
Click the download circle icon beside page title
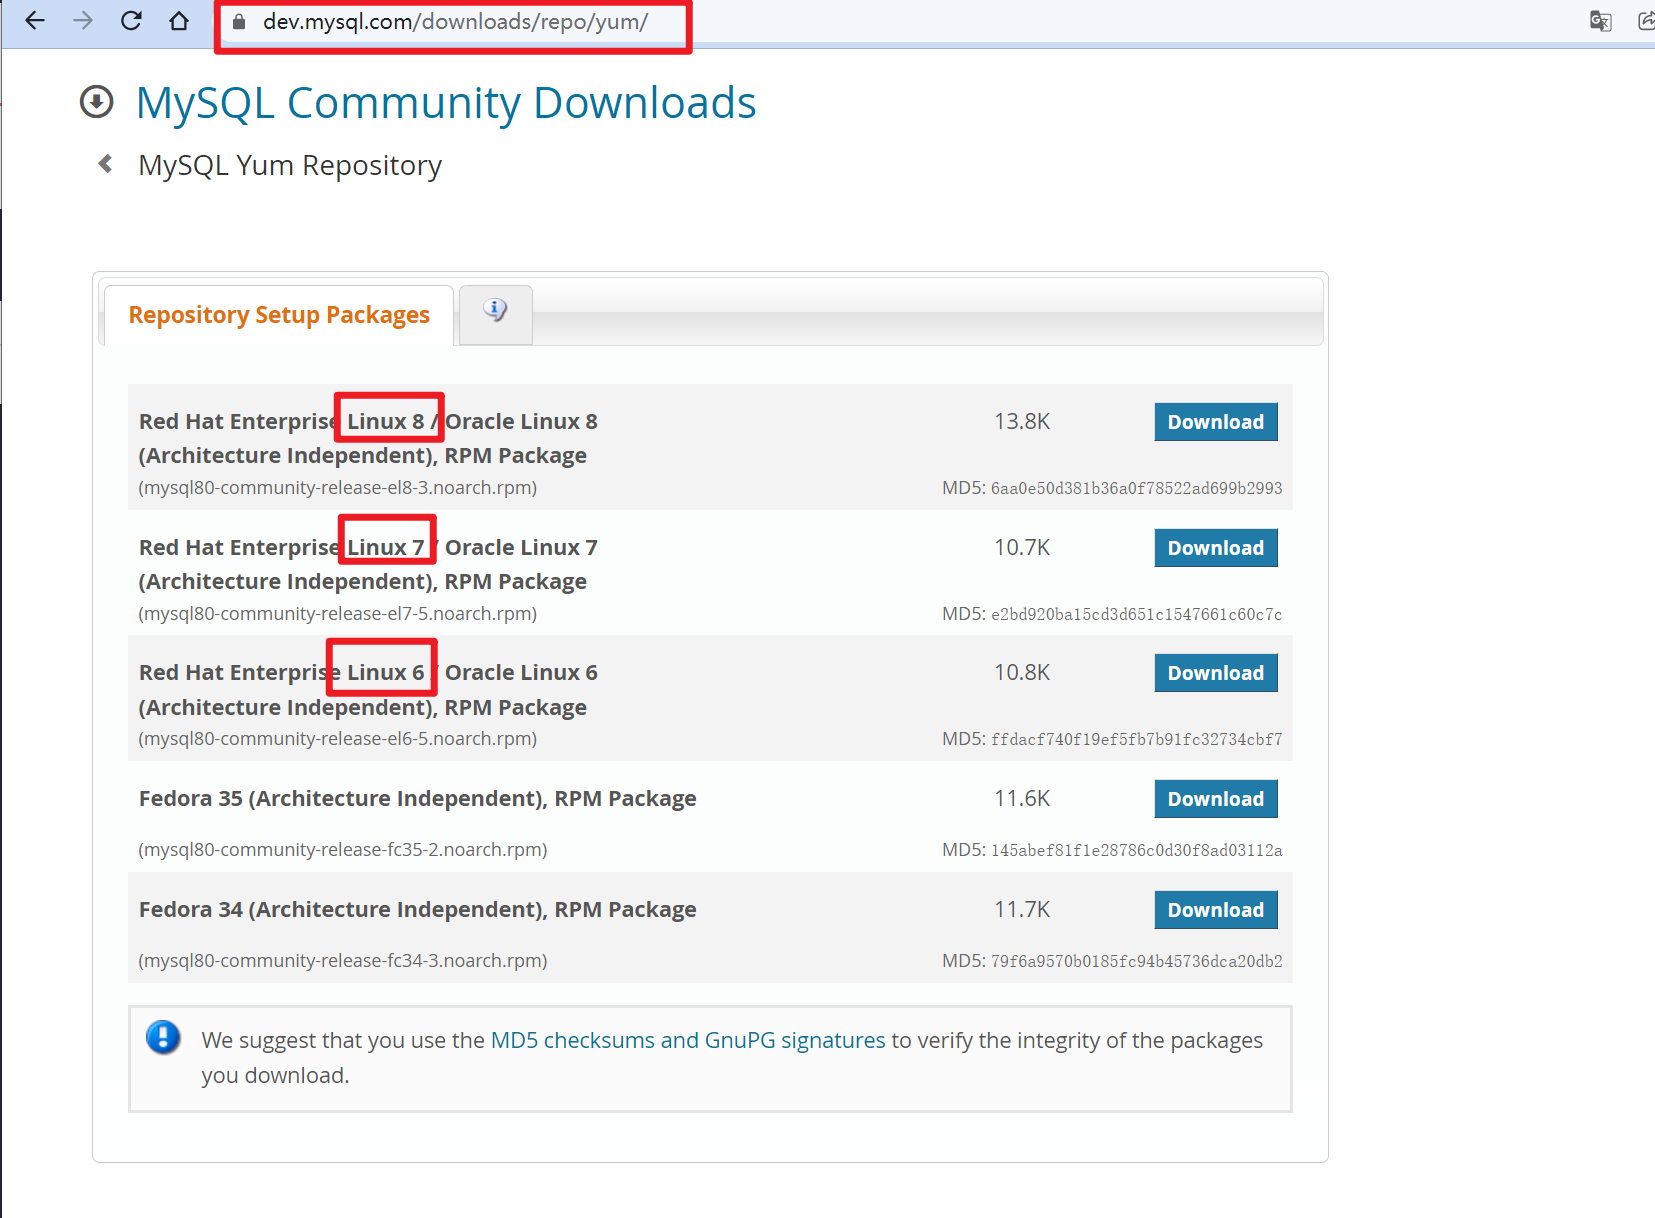[97, 102]
